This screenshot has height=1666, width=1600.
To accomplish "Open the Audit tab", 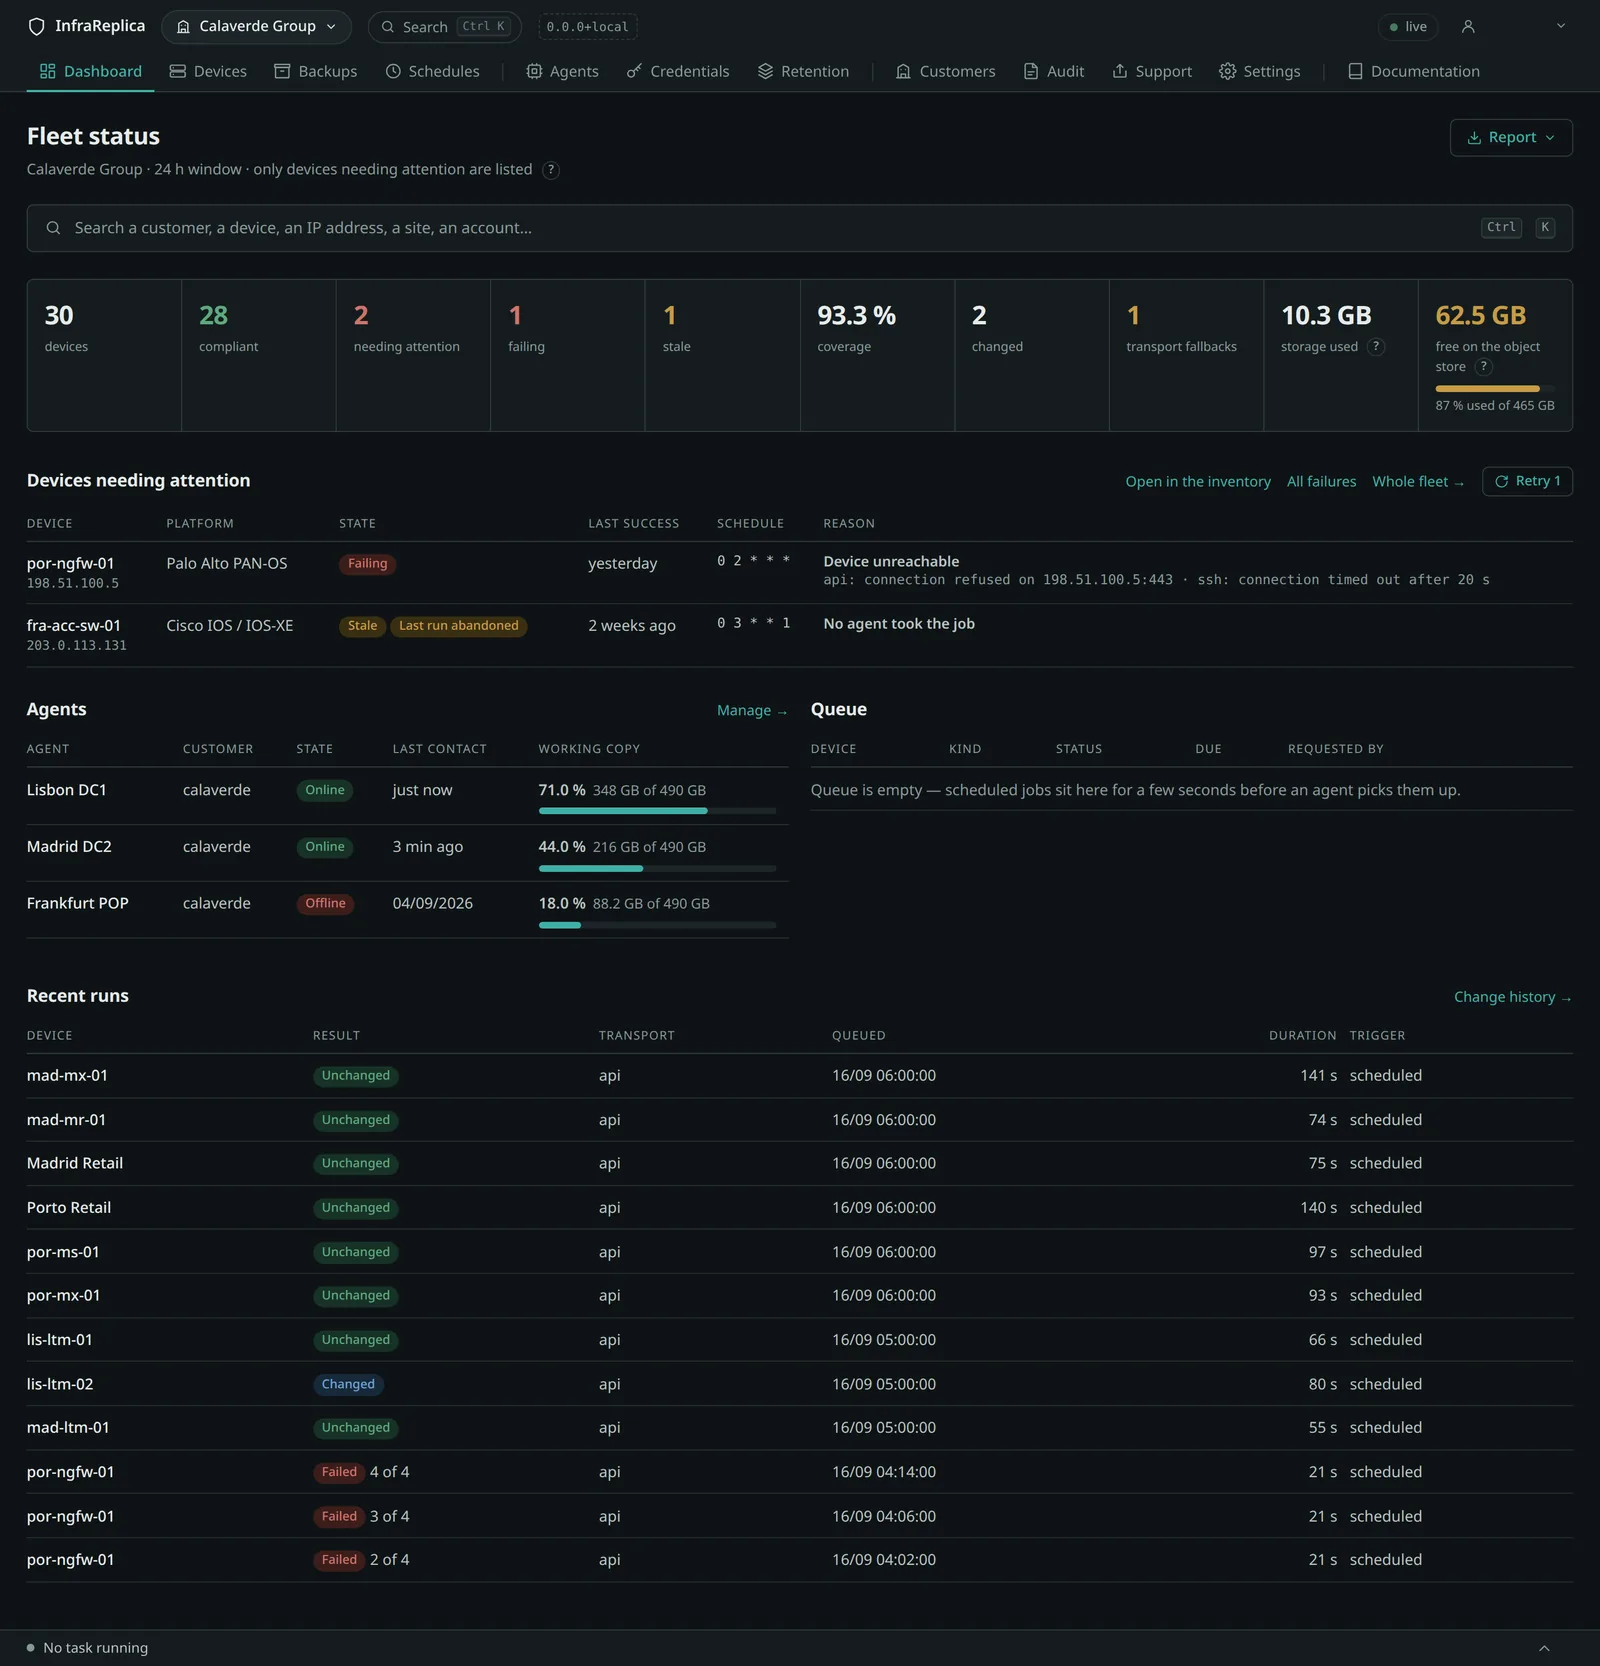I will click(1053, 71).
